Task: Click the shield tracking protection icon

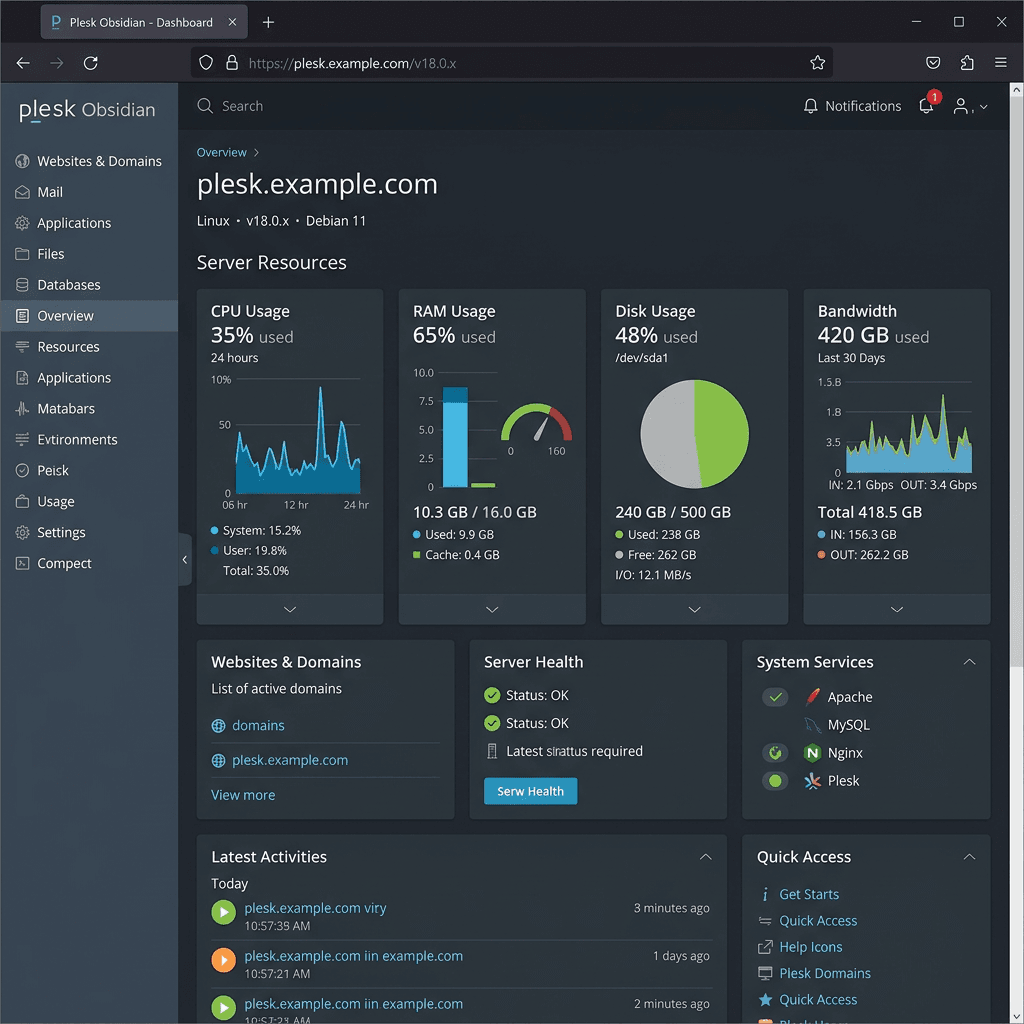Action: [206, 63]
